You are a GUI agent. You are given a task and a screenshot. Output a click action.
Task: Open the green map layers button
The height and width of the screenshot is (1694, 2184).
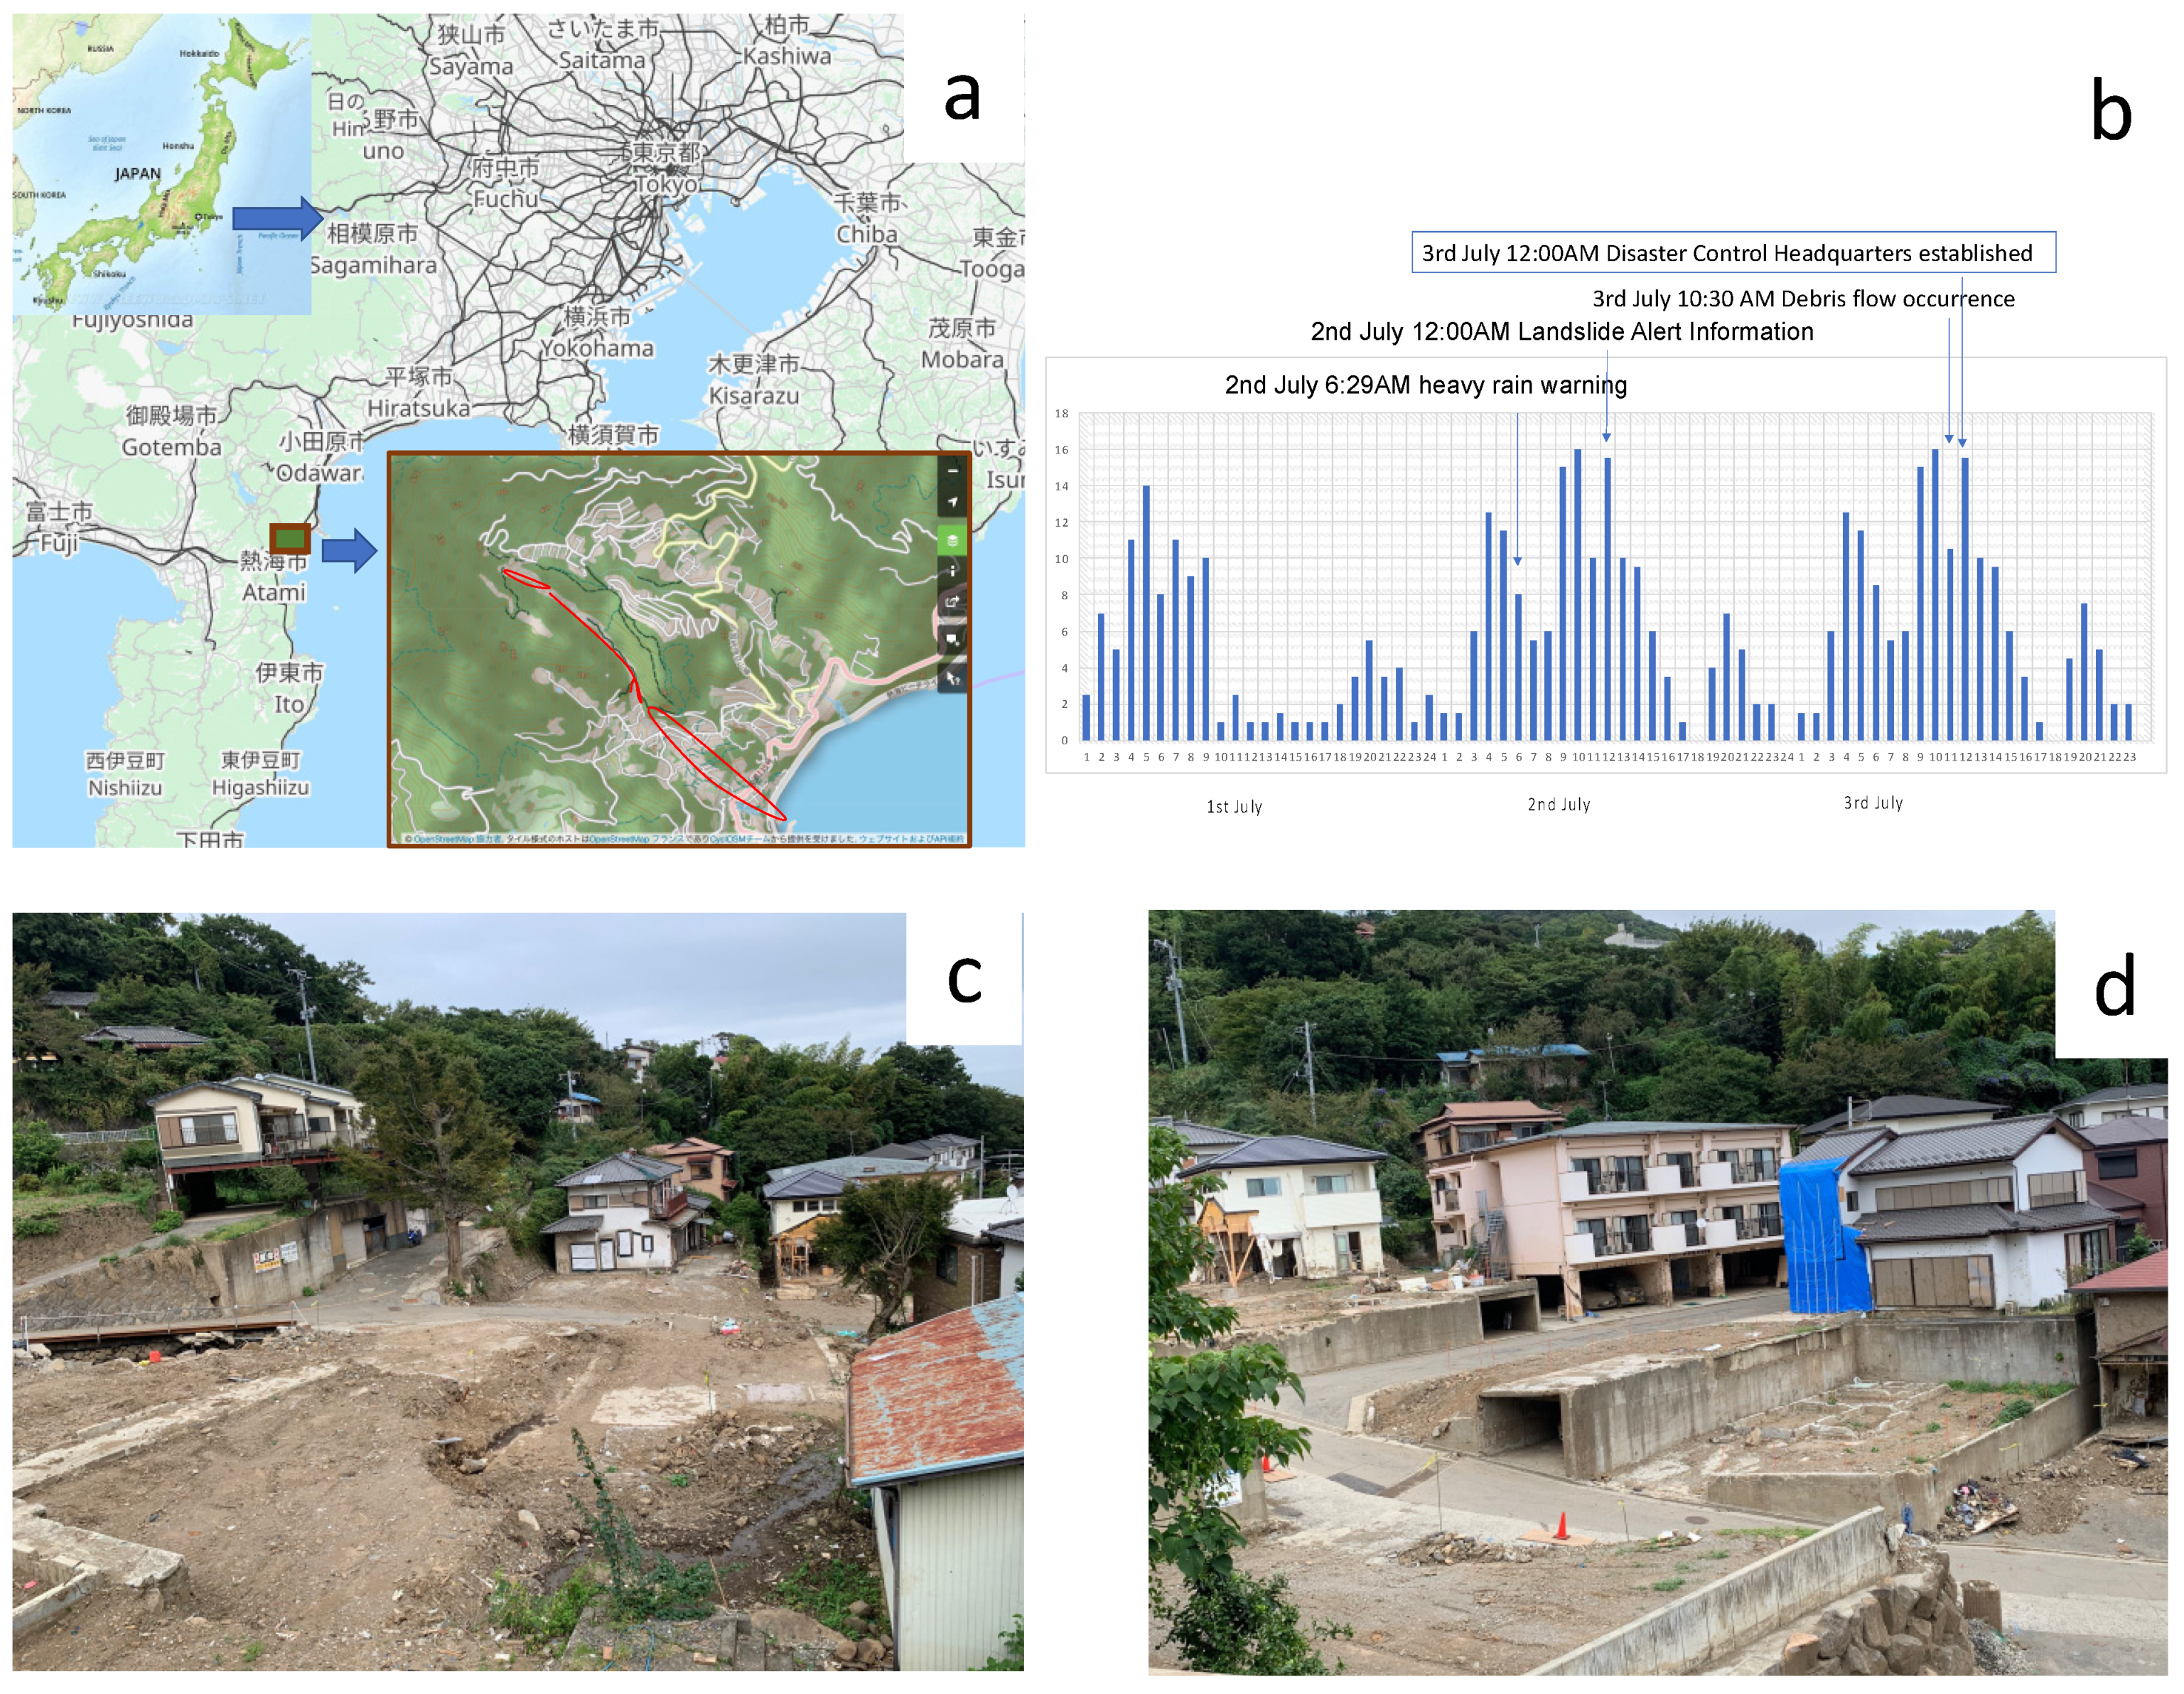click(x=952, y=541)
